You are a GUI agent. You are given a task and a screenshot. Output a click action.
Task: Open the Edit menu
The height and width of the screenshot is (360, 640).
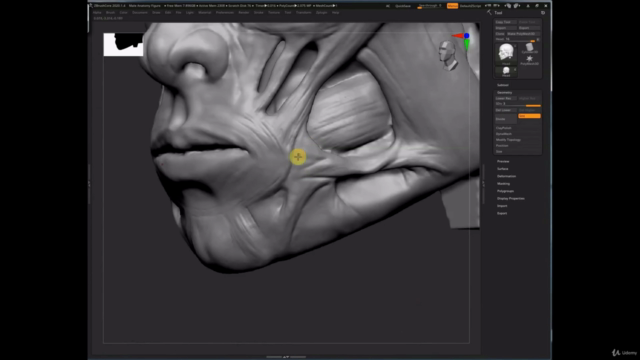(x=168, y=13)
